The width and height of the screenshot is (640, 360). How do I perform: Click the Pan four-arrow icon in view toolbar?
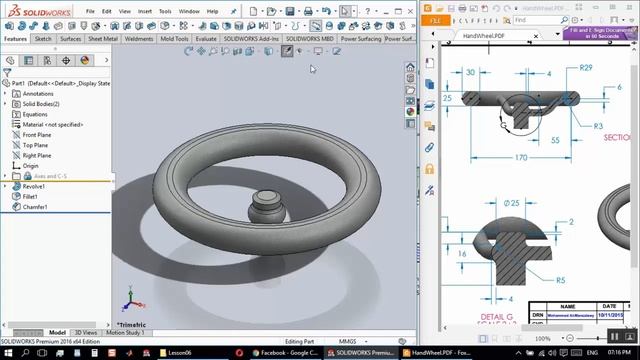(201, 51)
